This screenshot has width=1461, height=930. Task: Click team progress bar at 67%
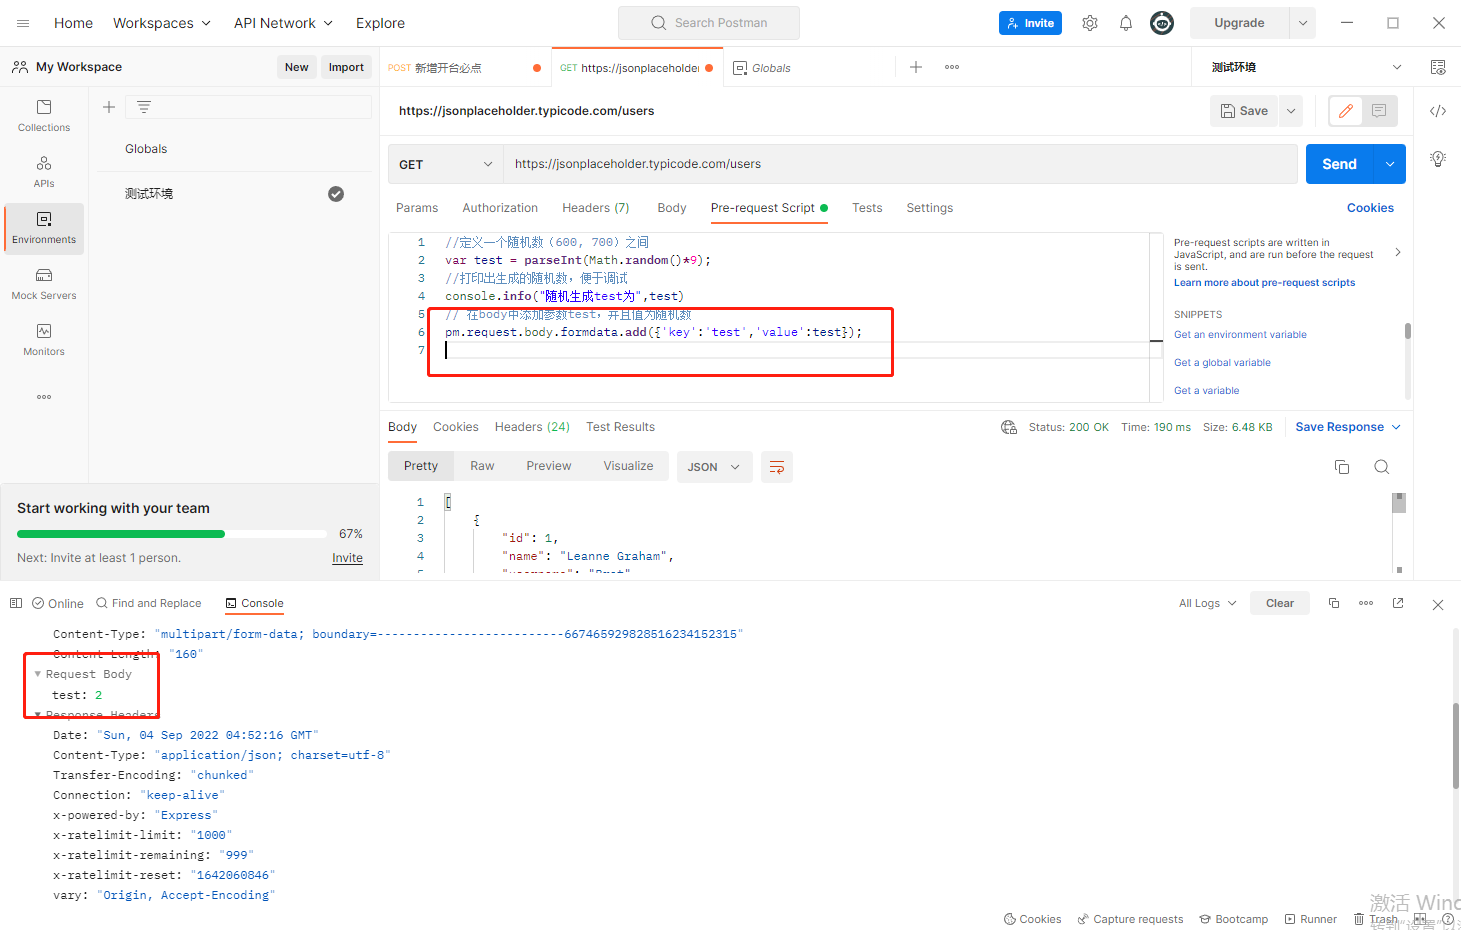[x=172, y=534]
